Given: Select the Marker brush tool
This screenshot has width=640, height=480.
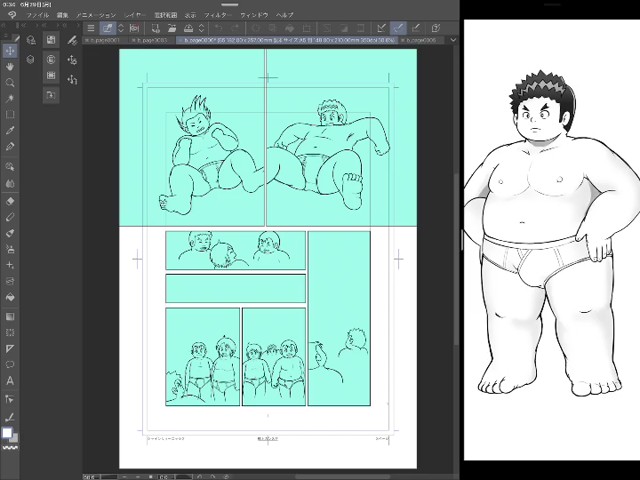Looking at the screenshot, I should click(10, 233).
